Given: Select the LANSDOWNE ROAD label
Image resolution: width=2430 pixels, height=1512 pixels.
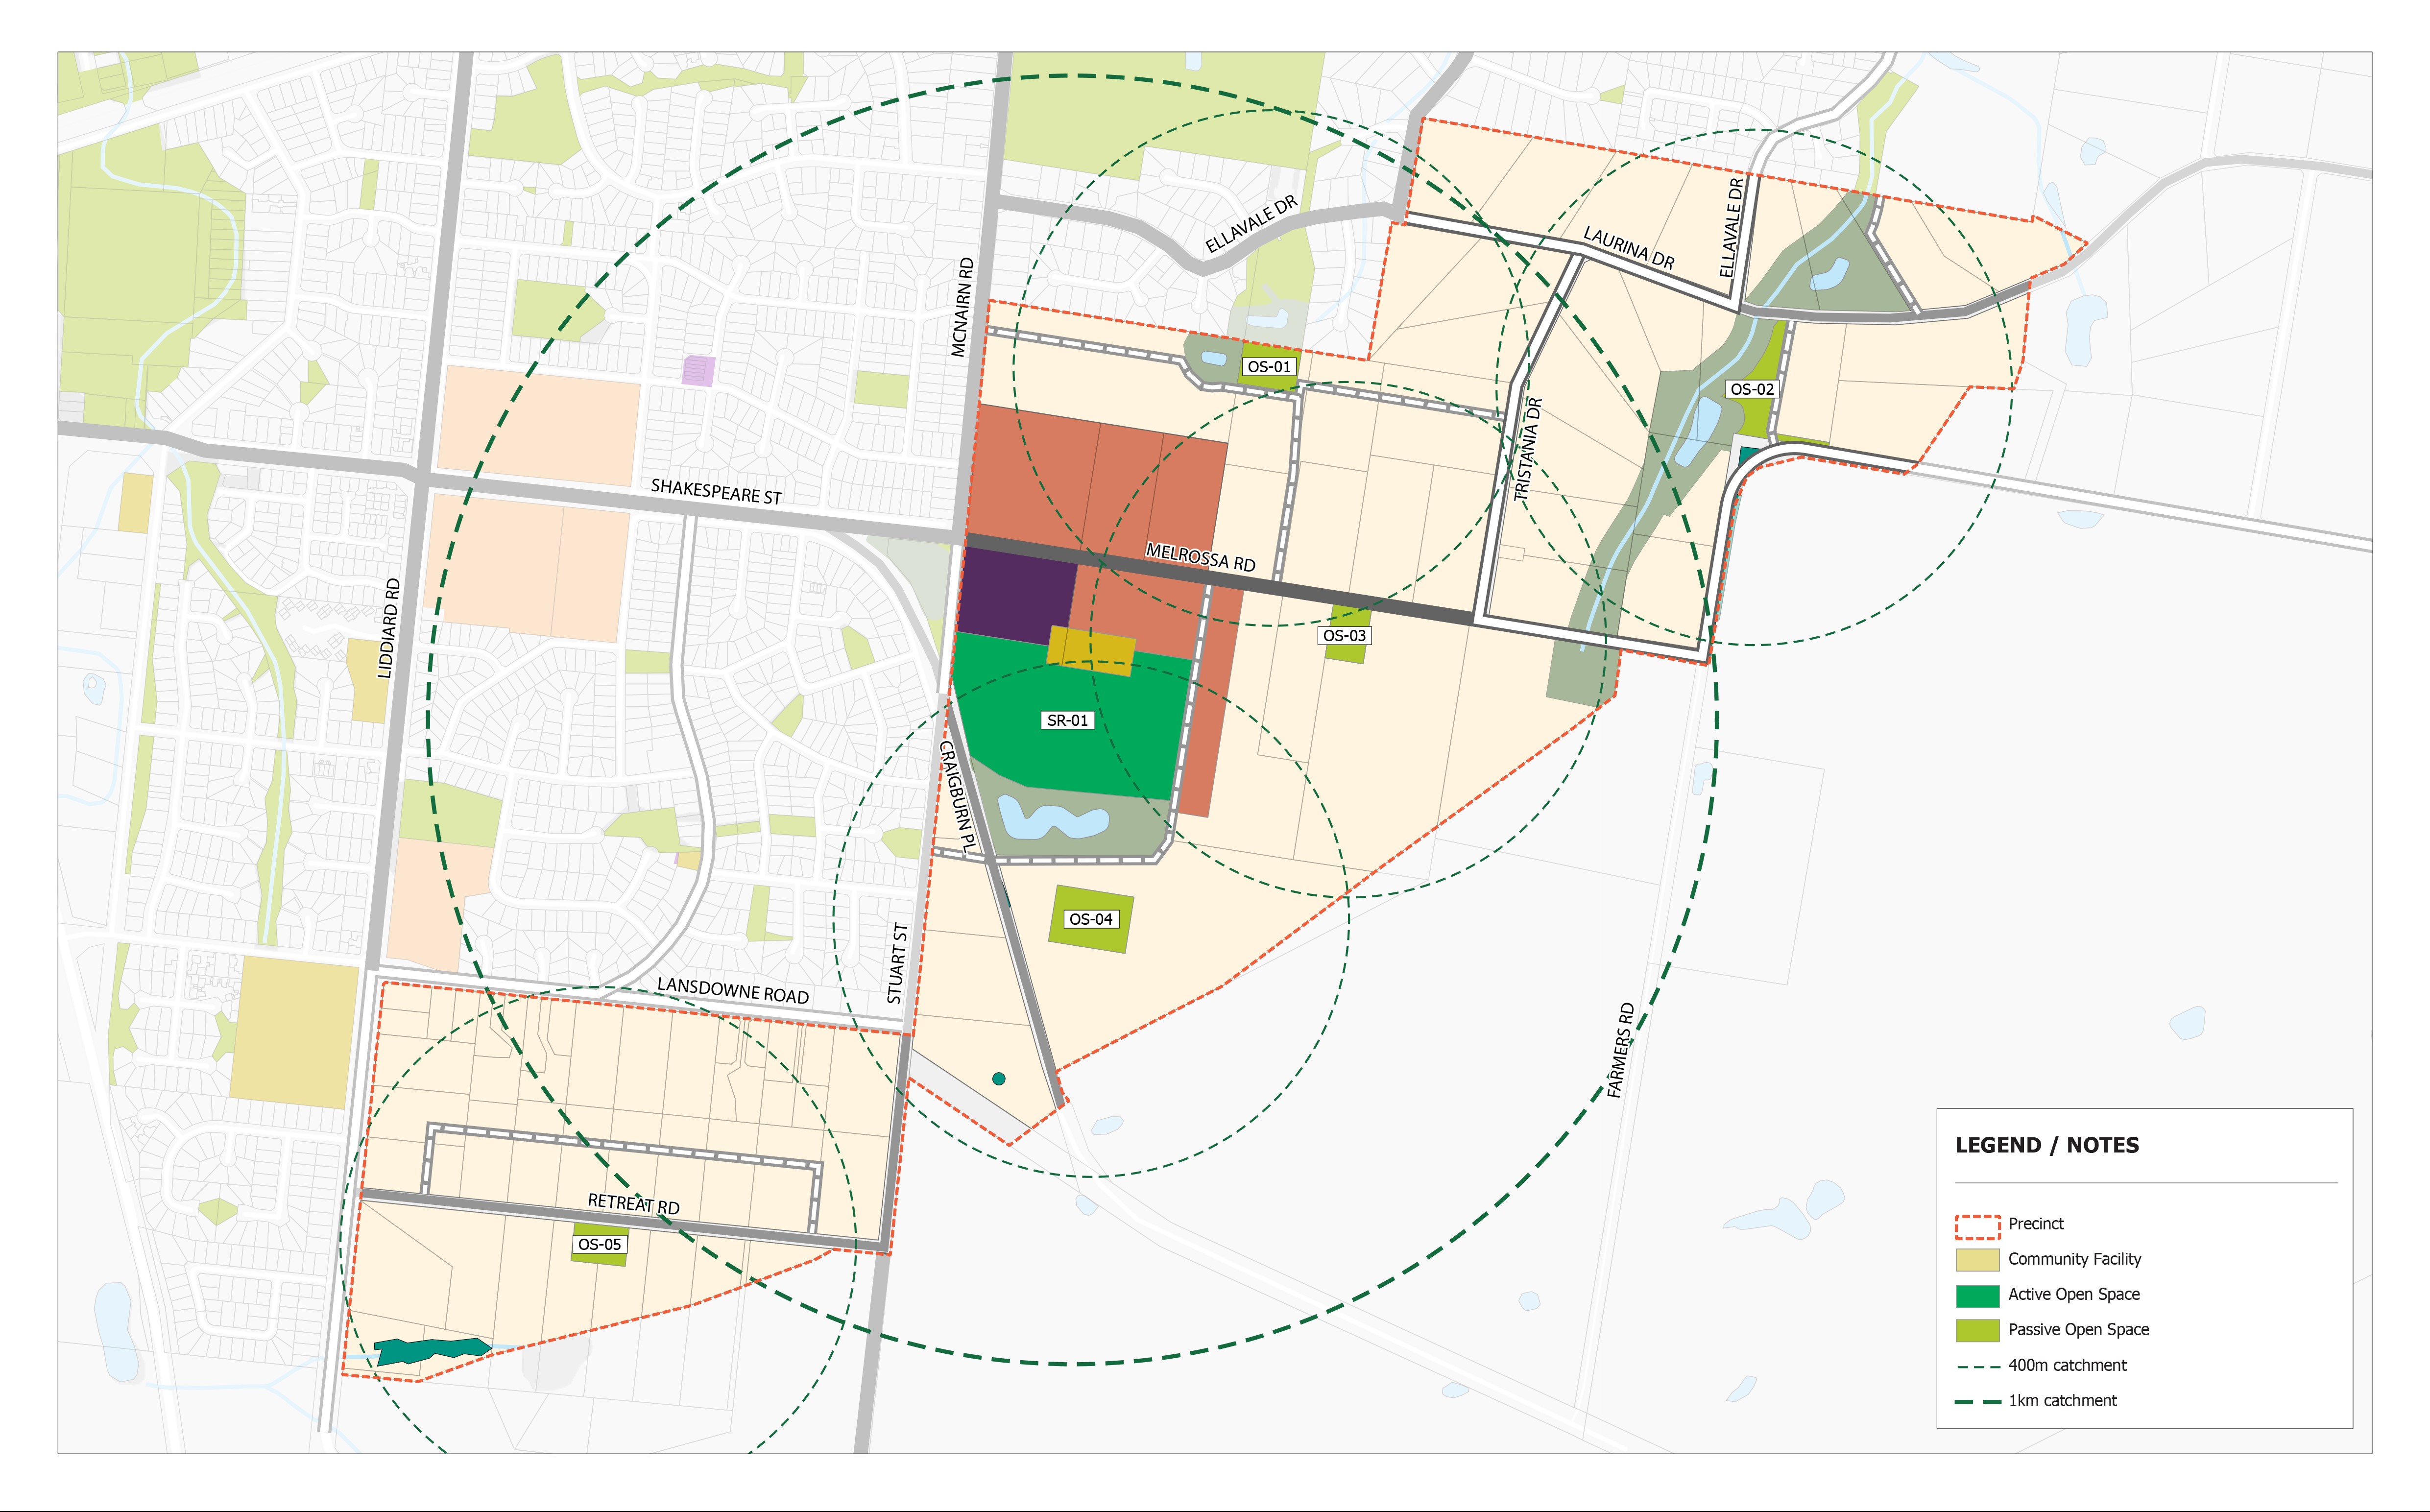Looking at the screenshot, I should click(x=733, y=991).
